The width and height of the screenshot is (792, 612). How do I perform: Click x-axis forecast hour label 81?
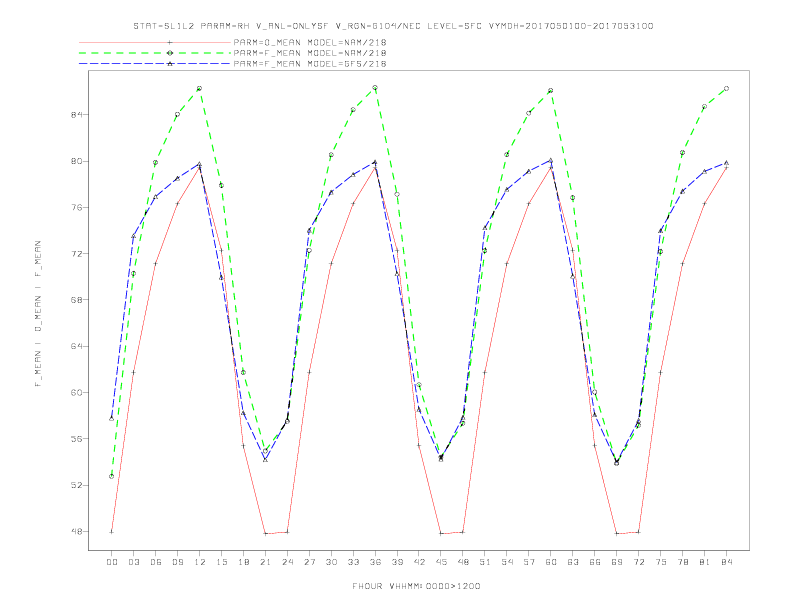click(705, 562)
